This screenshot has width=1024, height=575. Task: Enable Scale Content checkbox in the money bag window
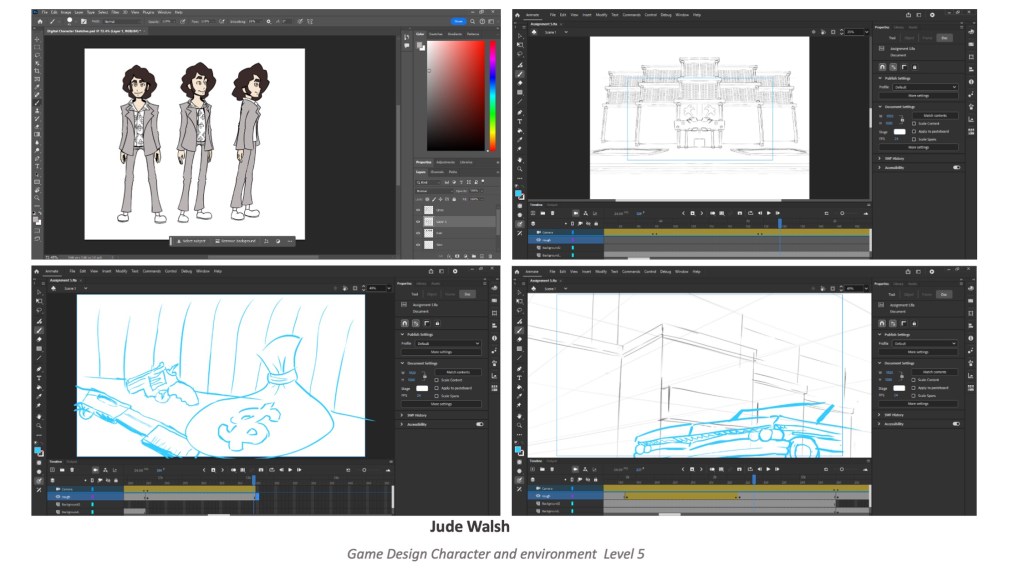pos(436,380)
